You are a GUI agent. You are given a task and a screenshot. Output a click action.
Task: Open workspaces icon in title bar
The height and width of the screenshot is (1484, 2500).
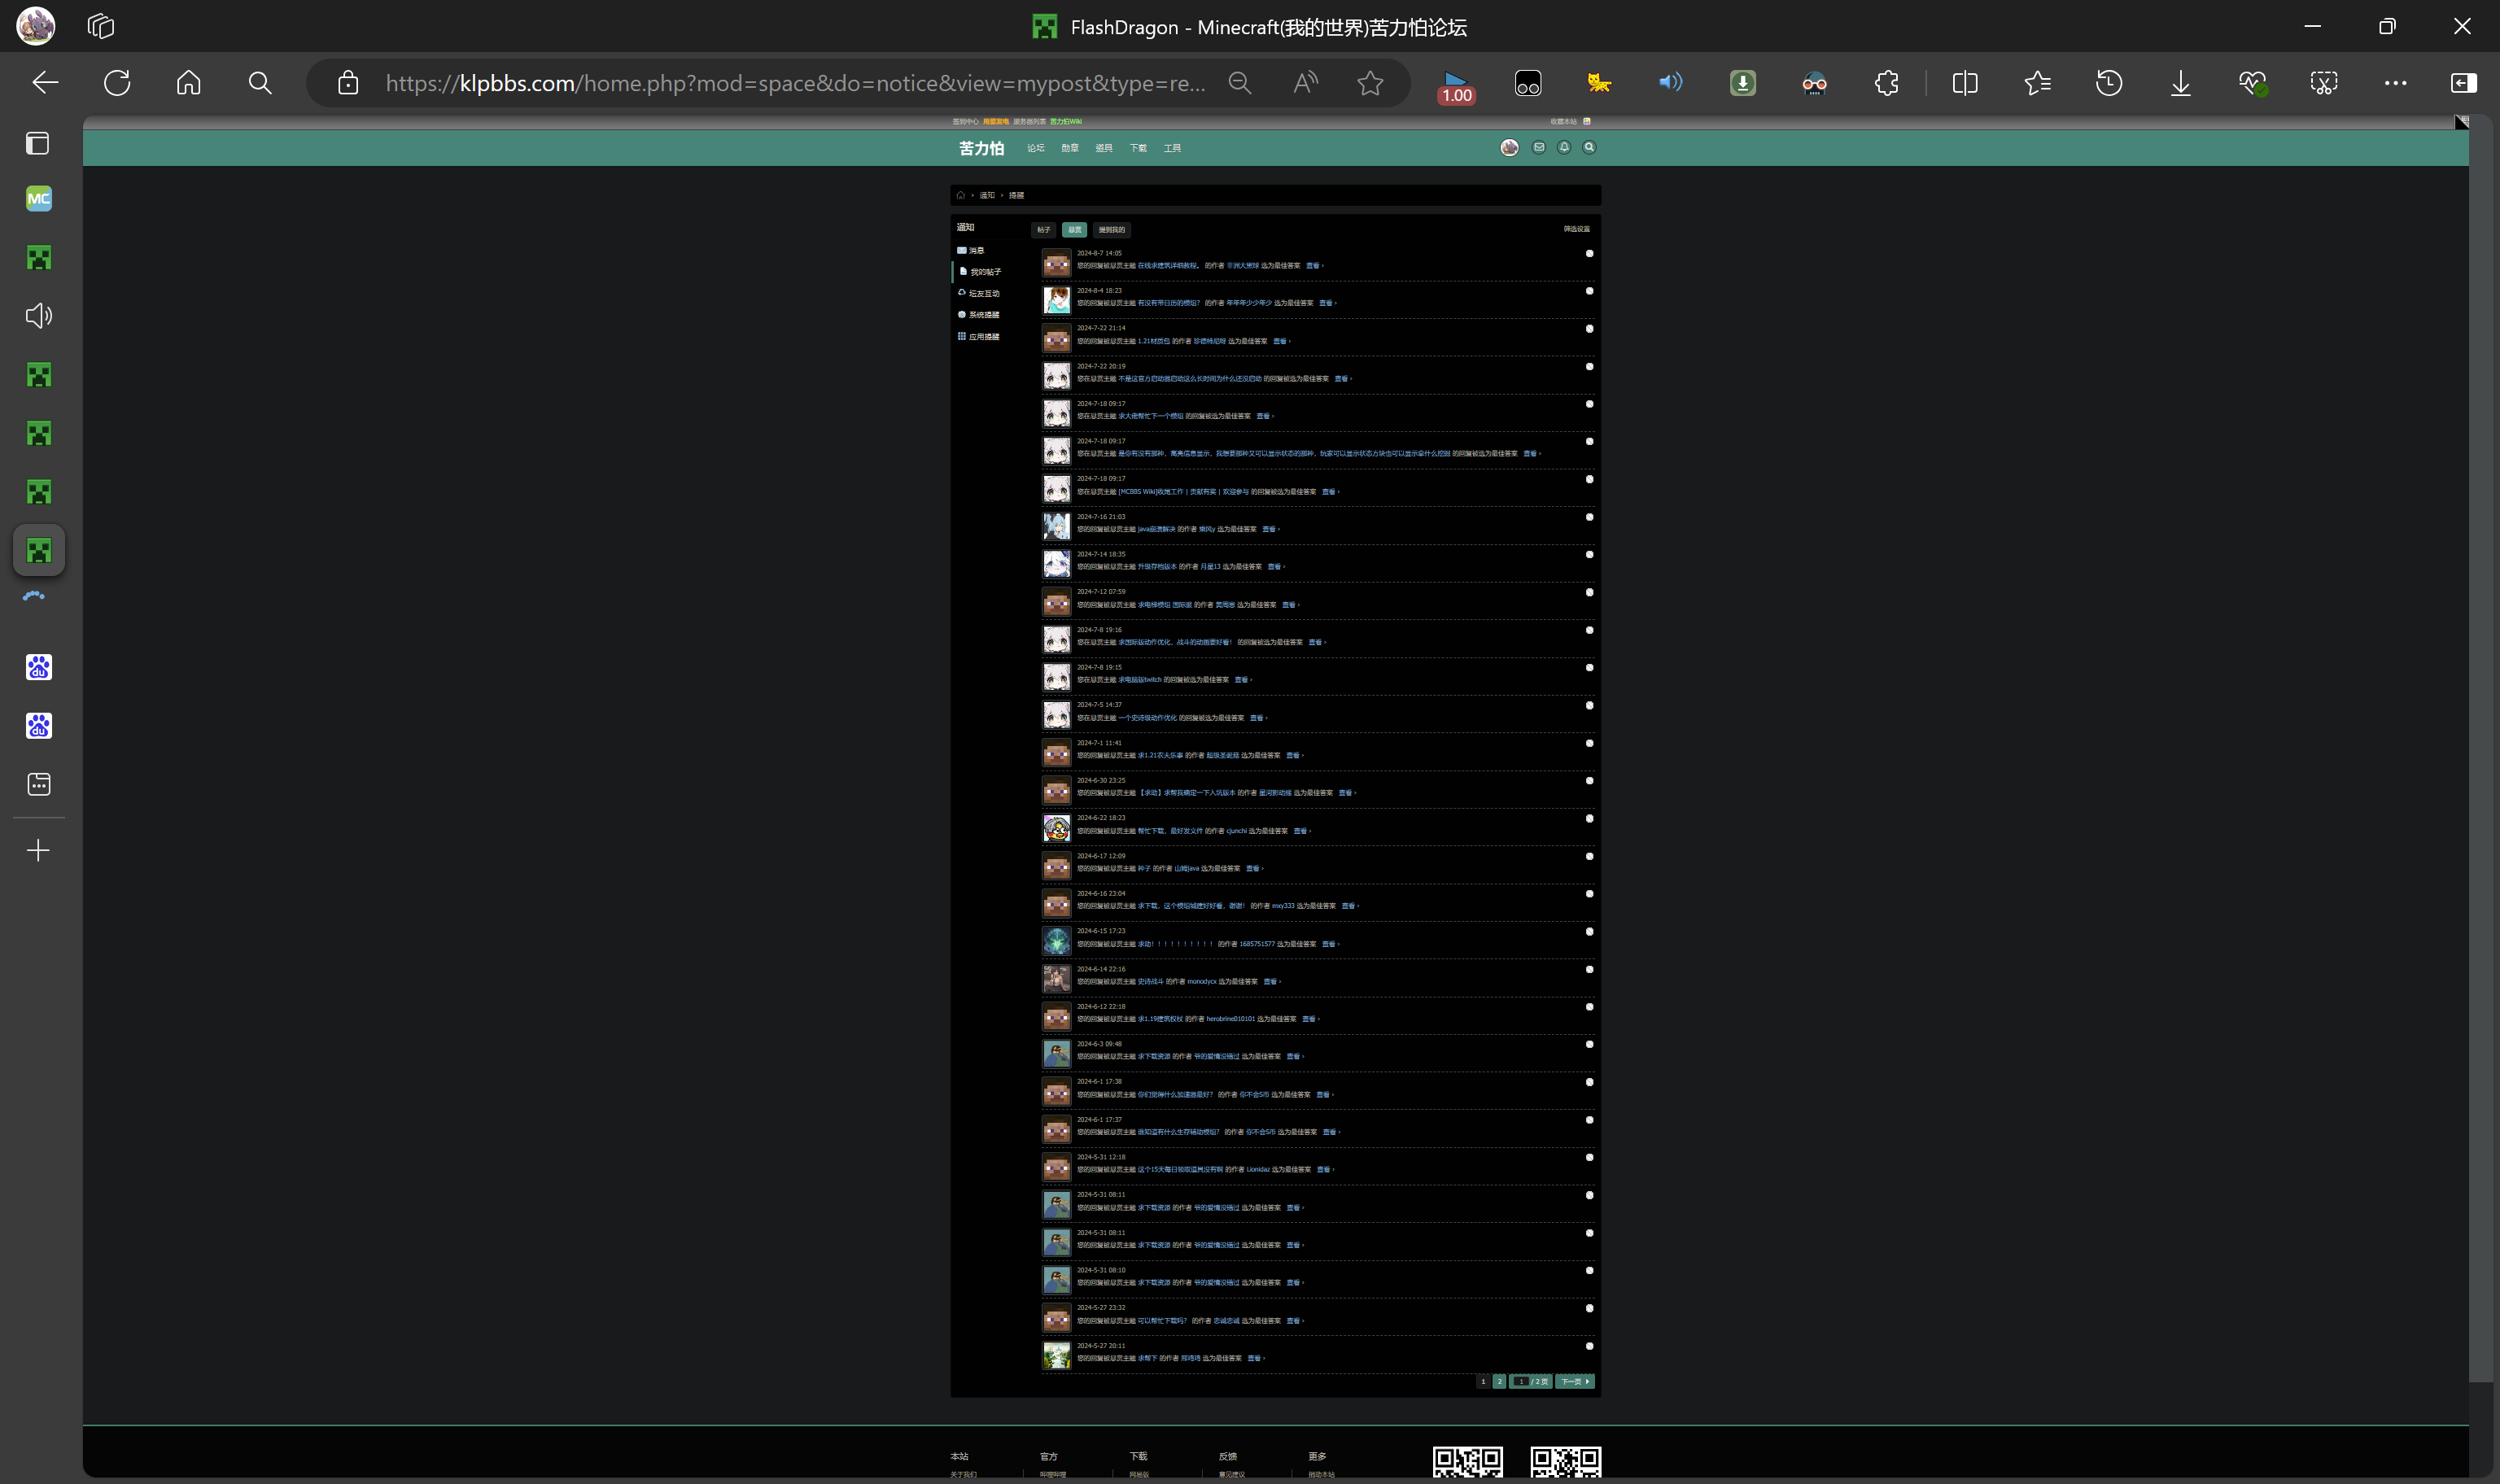click(101, 26)
